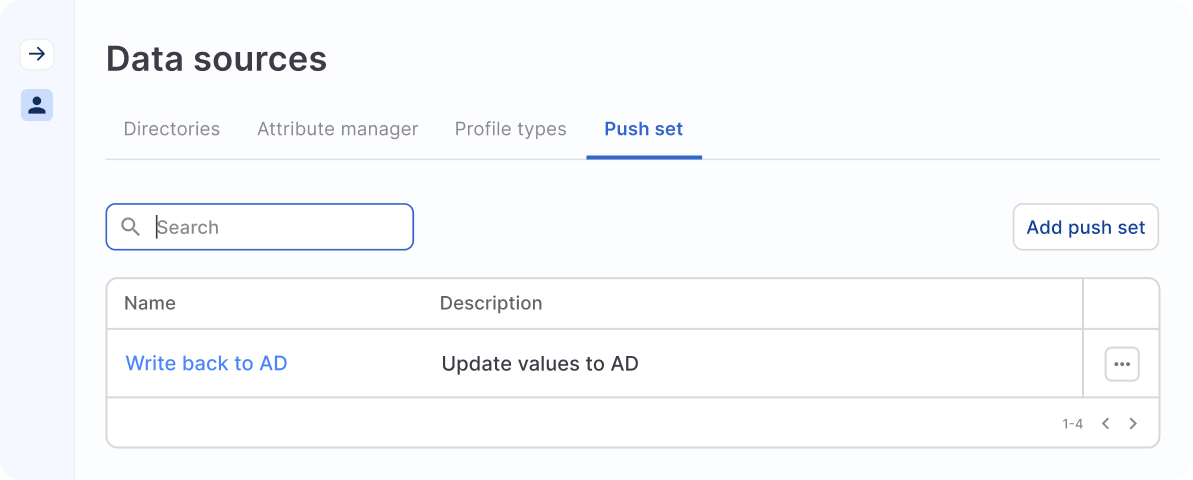
Task: Click the Name column header
Action: click(150, 303)
